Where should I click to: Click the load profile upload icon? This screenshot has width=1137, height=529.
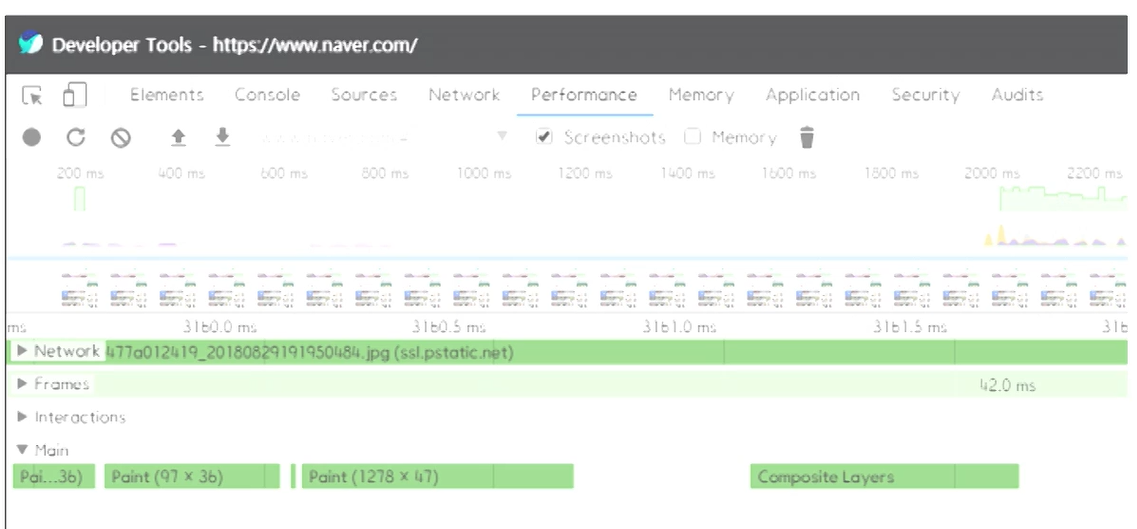(x=178, y=137)
